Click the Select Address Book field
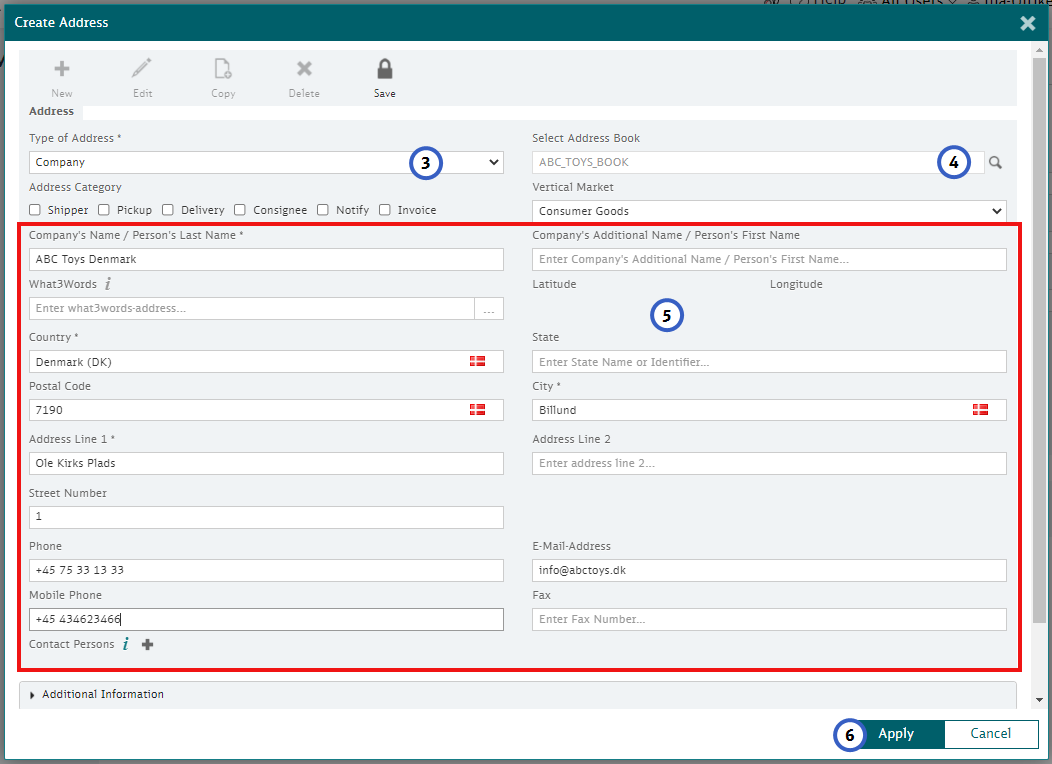 (x=757, y=162)
